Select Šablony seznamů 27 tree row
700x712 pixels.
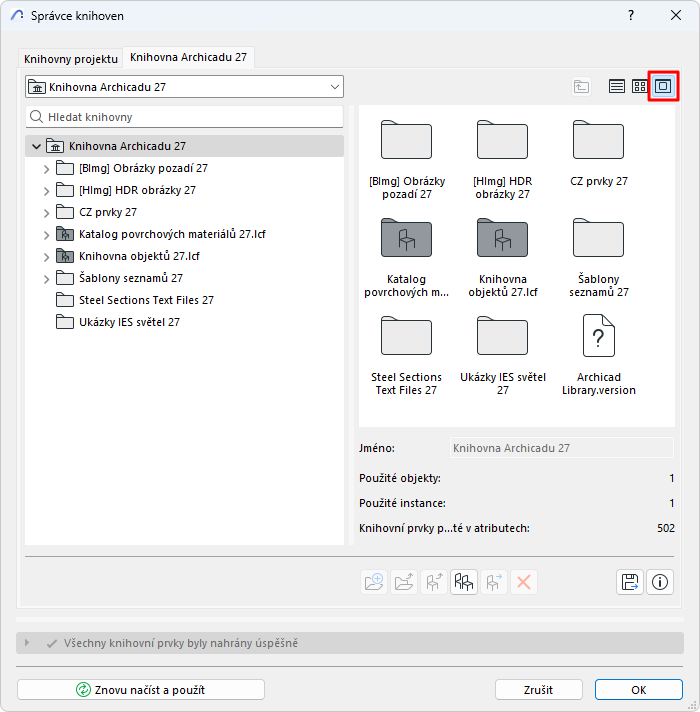184,278
